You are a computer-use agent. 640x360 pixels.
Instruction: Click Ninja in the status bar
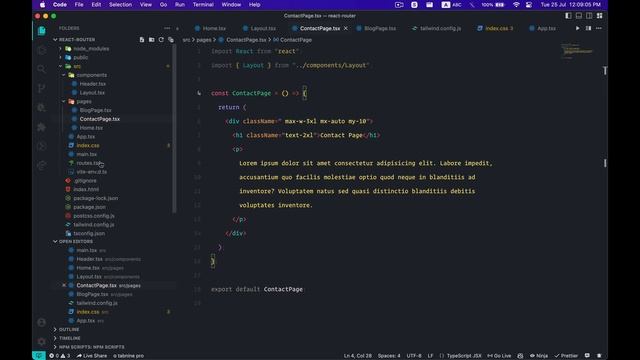pos(539,356)
